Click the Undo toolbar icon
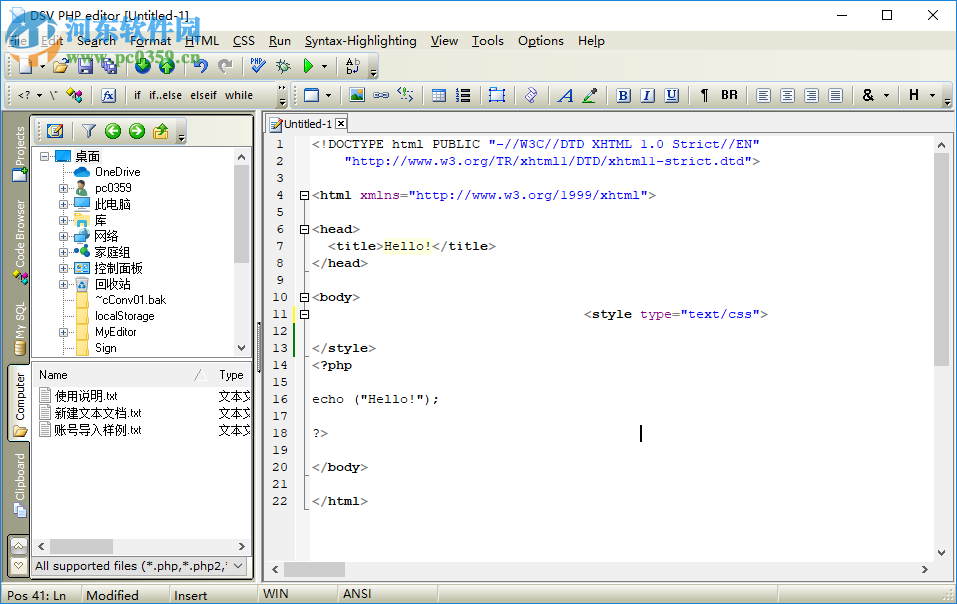Viewport: 957px width, 604px height. 200,66
